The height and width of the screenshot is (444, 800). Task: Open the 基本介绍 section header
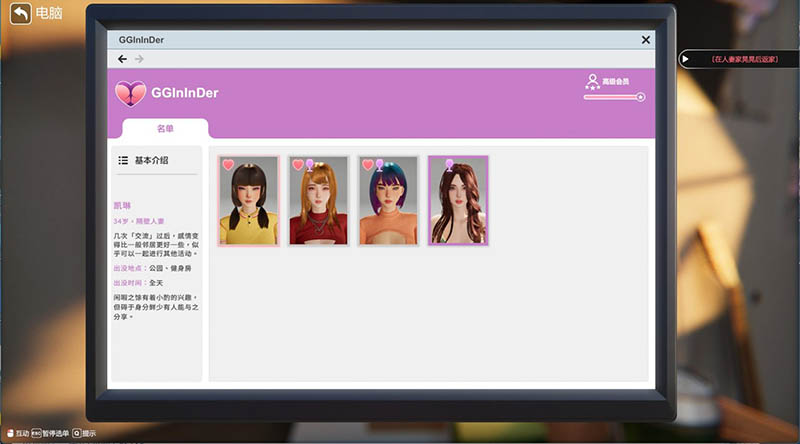click(x=152, y=160)
